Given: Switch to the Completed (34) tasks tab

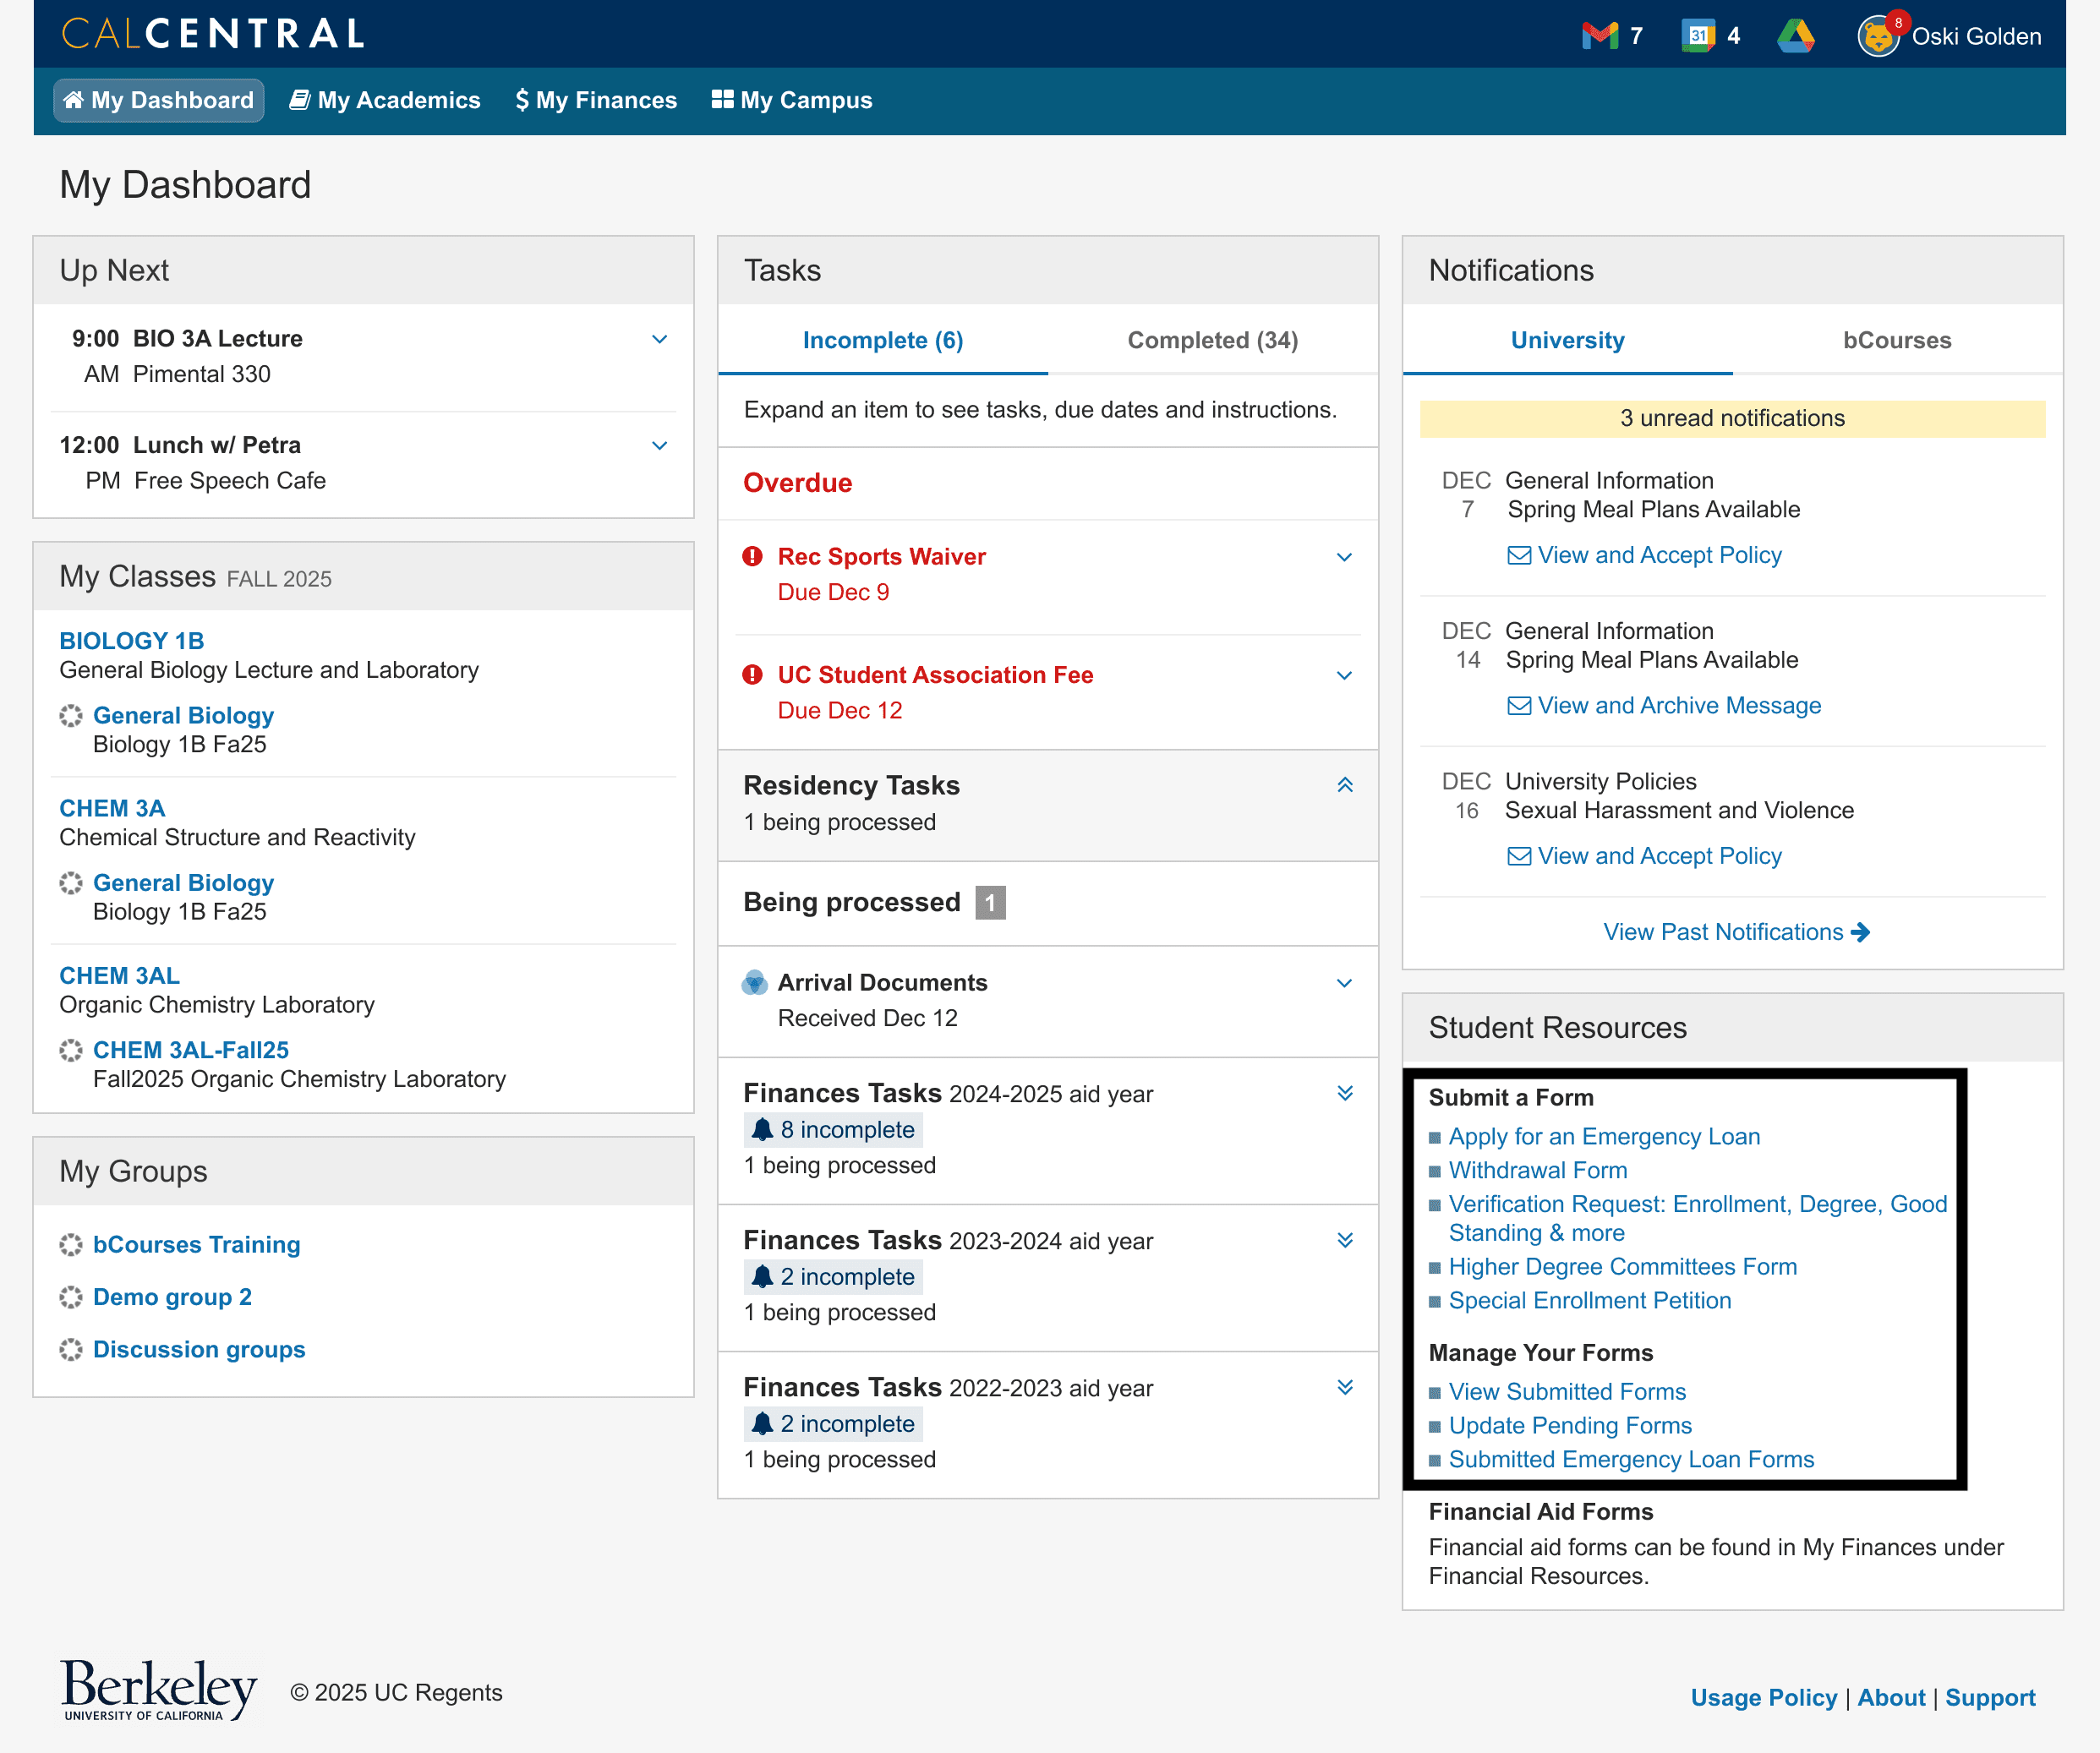Looking at the screenshot, I should 1212,340.
